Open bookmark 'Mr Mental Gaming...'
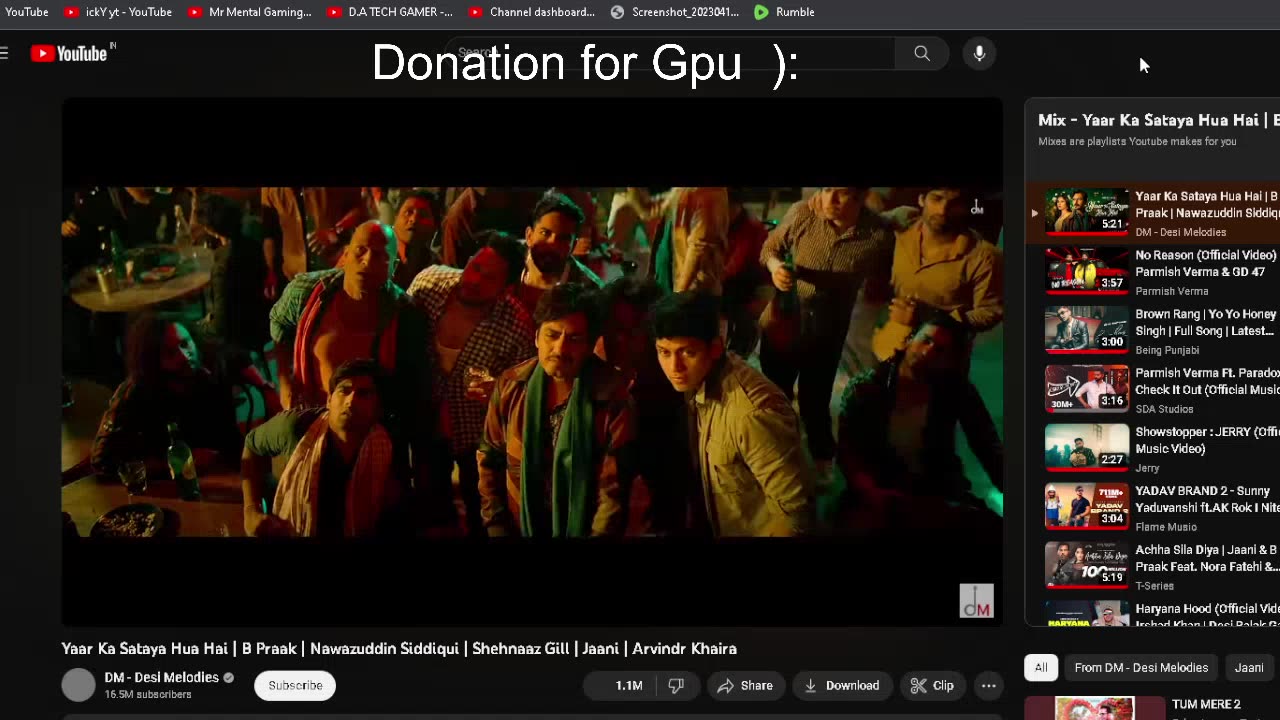 coord(250,12)
